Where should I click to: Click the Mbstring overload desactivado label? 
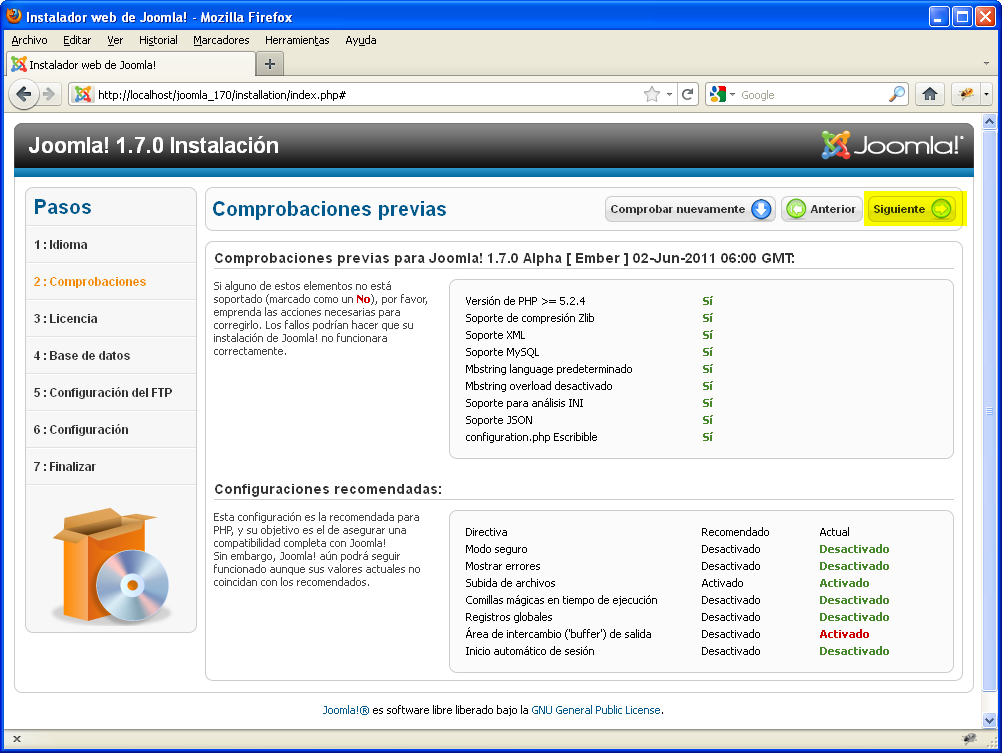(539, 386)
